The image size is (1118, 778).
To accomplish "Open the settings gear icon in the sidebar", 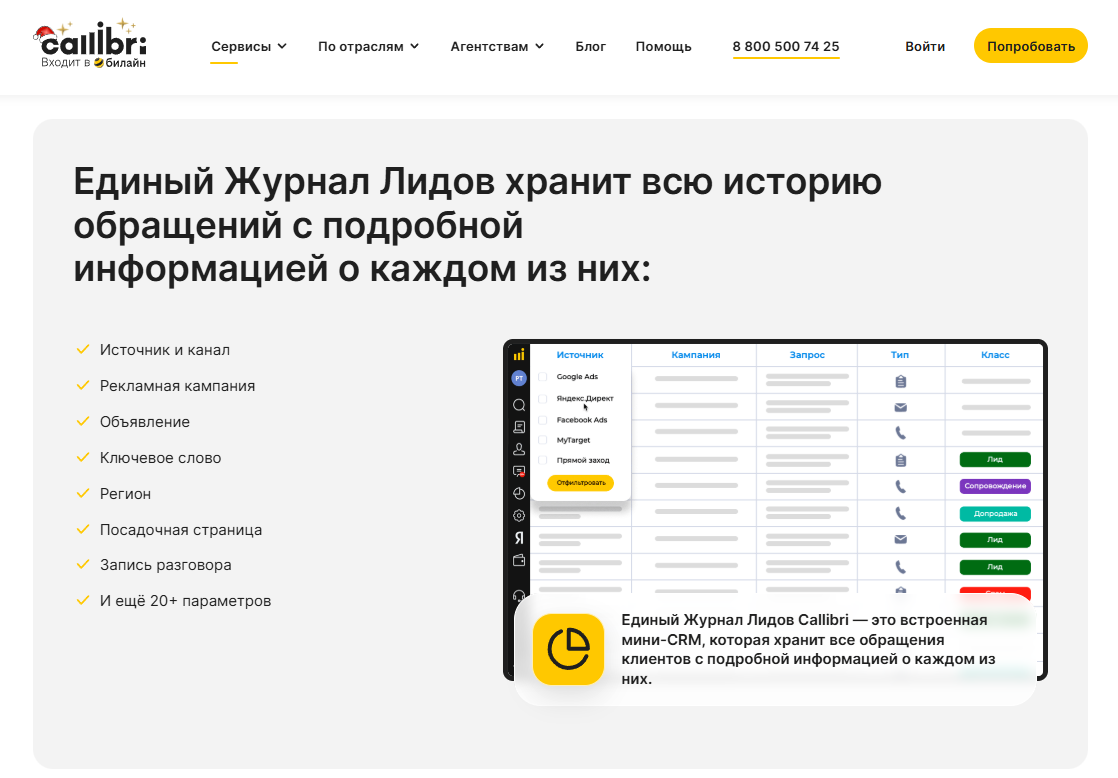I will 518,515.
